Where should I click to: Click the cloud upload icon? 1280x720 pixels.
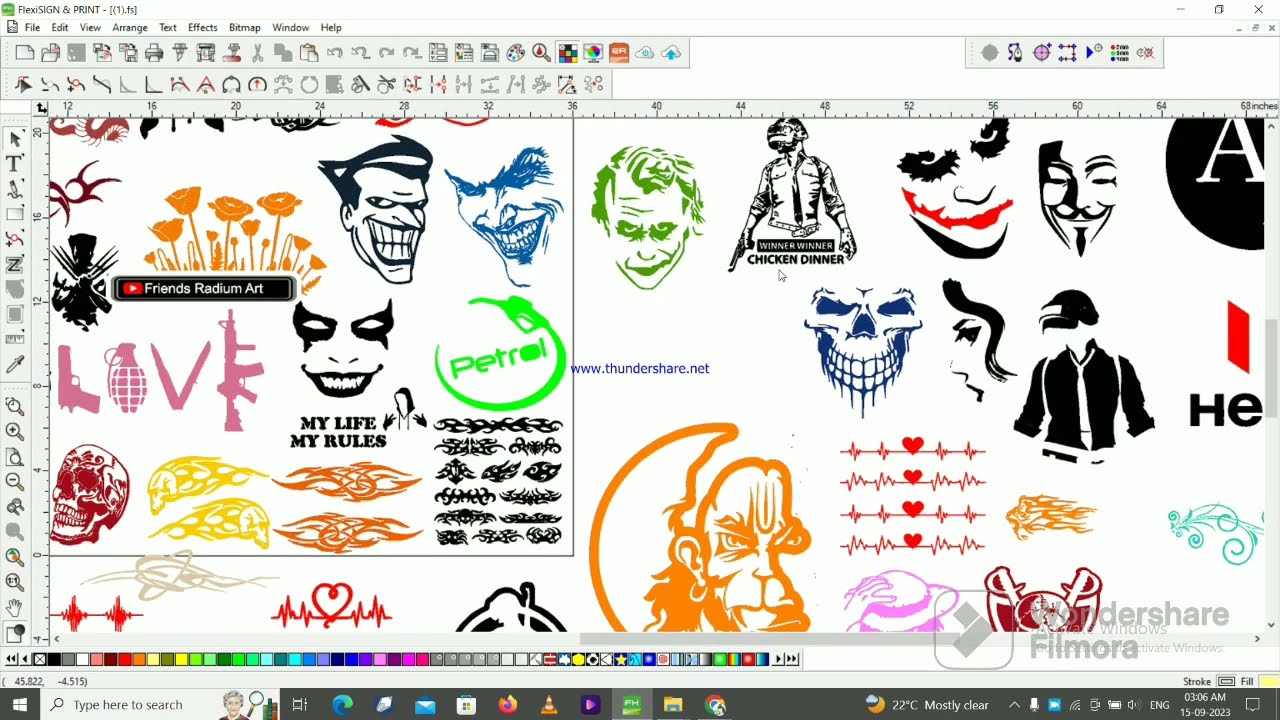coord(671,53)
